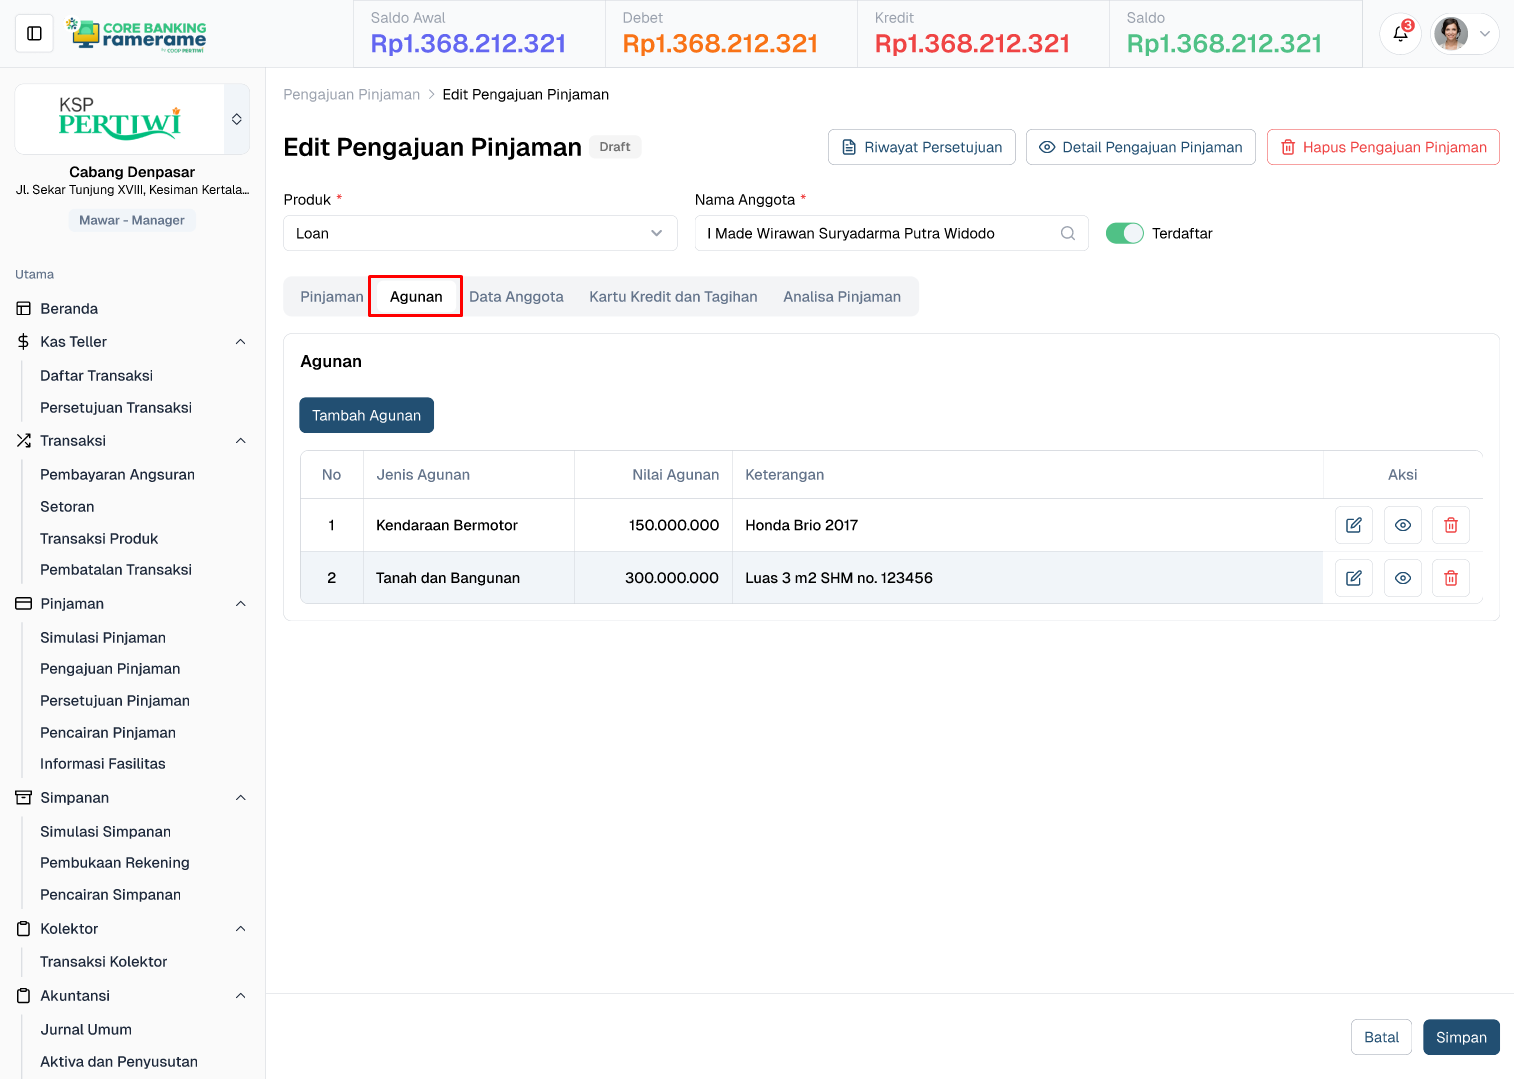Delete the Kendaraan Bermotor collateral row
The image size is (1514, 1079).
pyautogui.click(x=1450, y=525)
